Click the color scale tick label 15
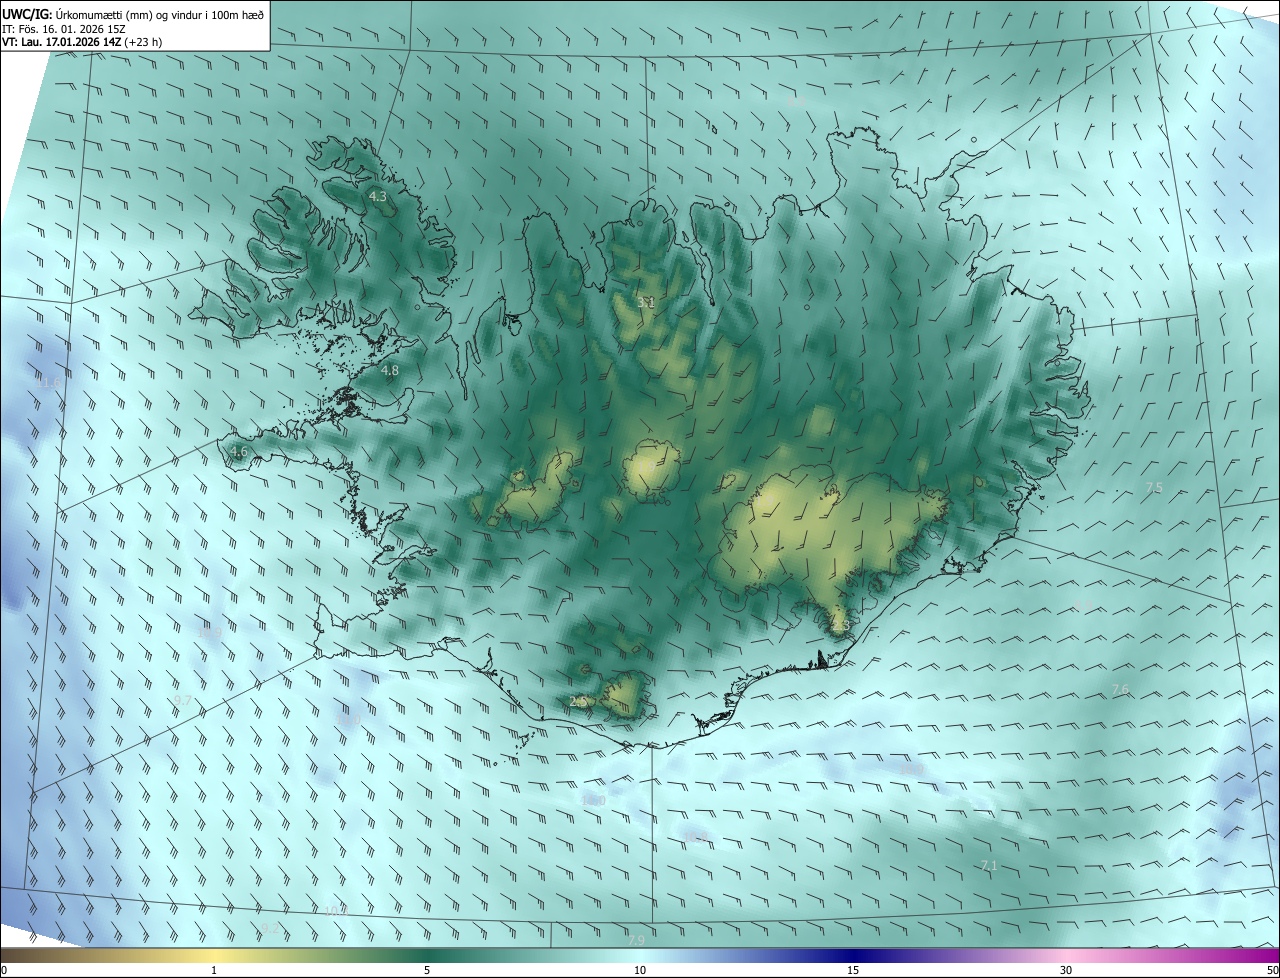 [x=853, y=970]
